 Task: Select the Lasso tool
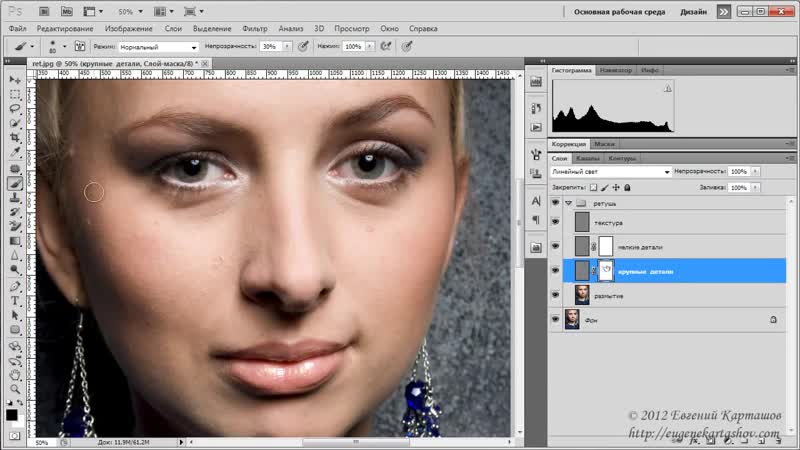point(15,109)
